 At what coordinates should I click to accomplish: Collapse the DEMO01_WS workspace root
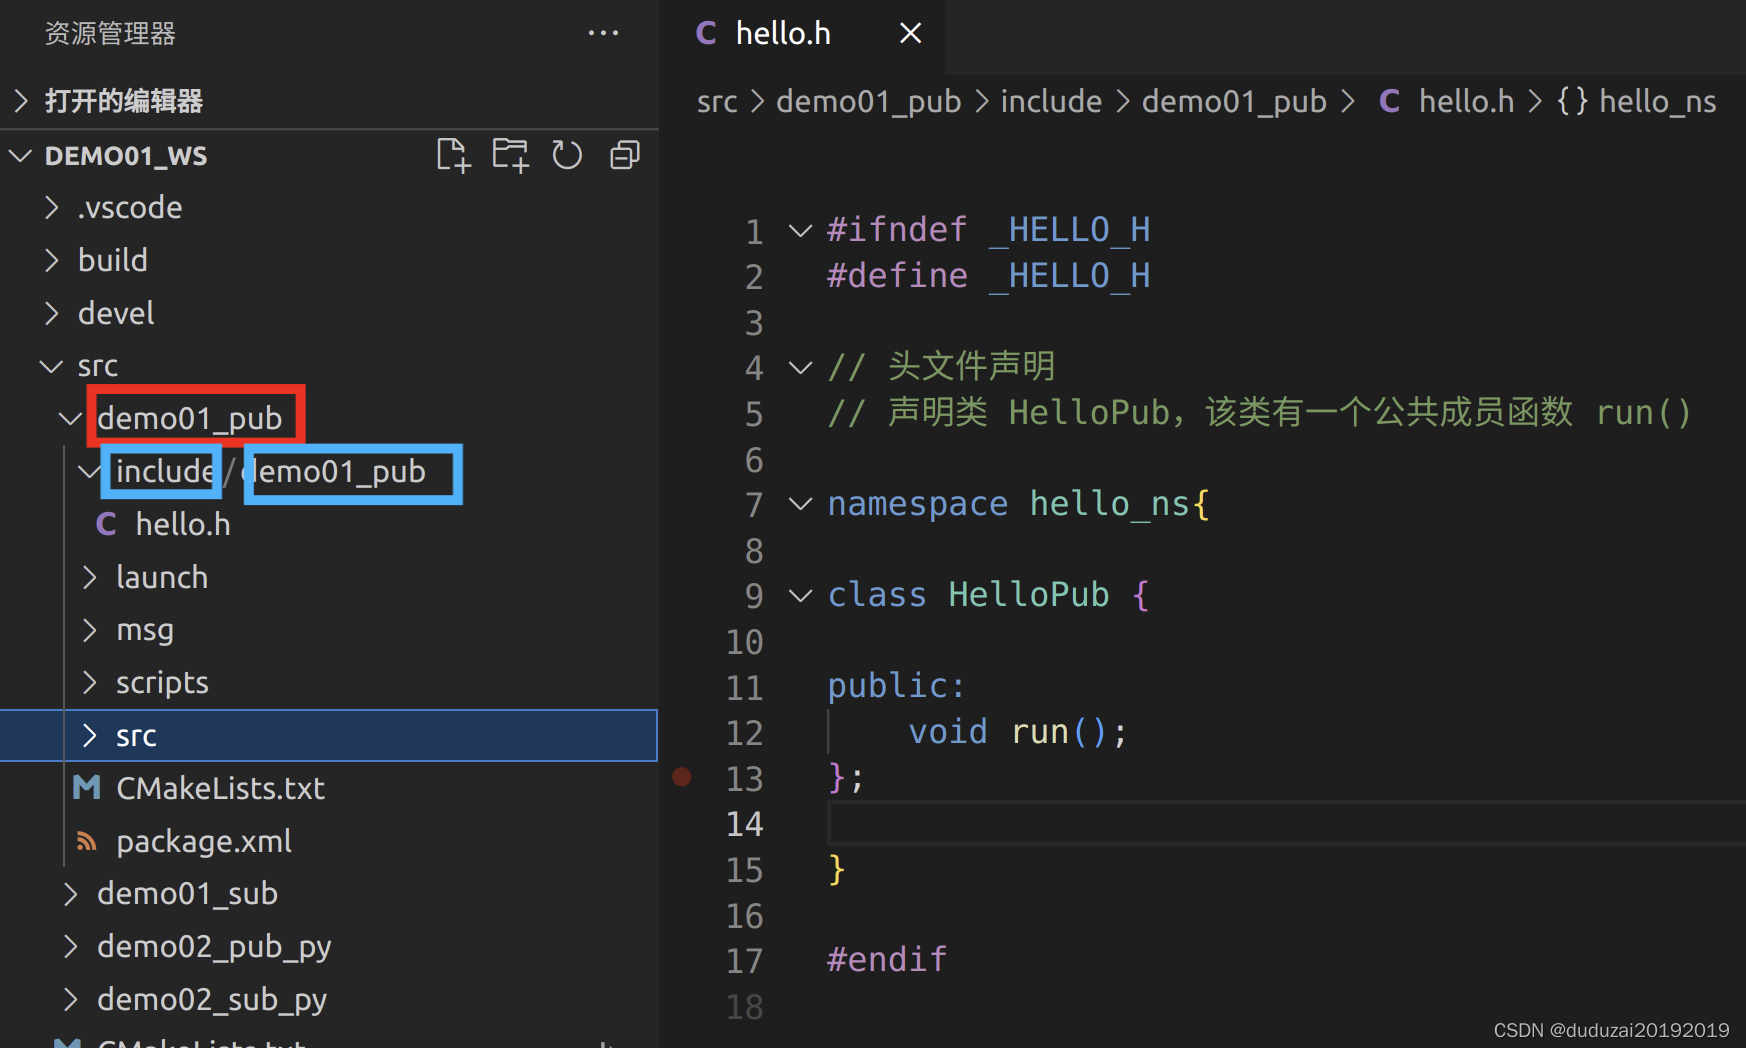coord(21,156)
